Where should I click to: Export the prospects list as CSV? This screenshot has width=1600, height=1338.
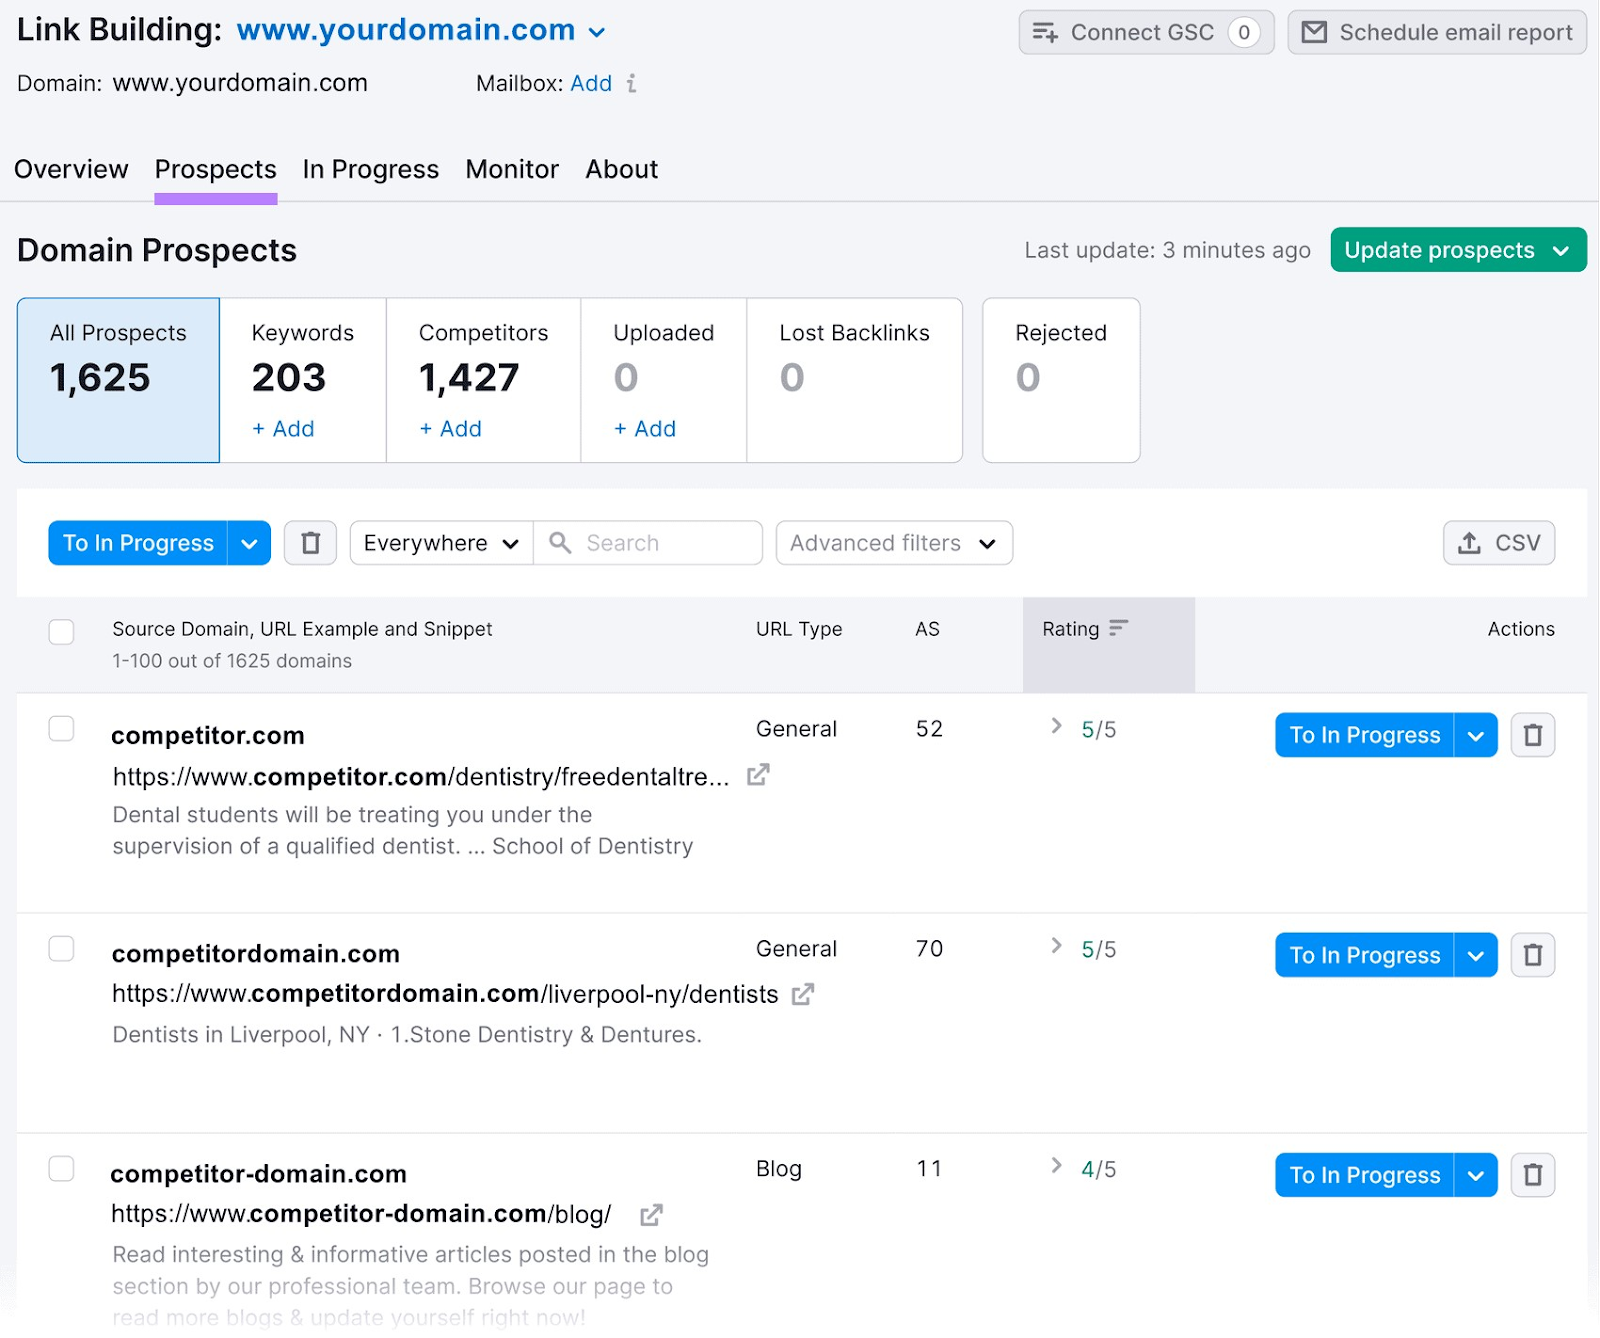1498,542
